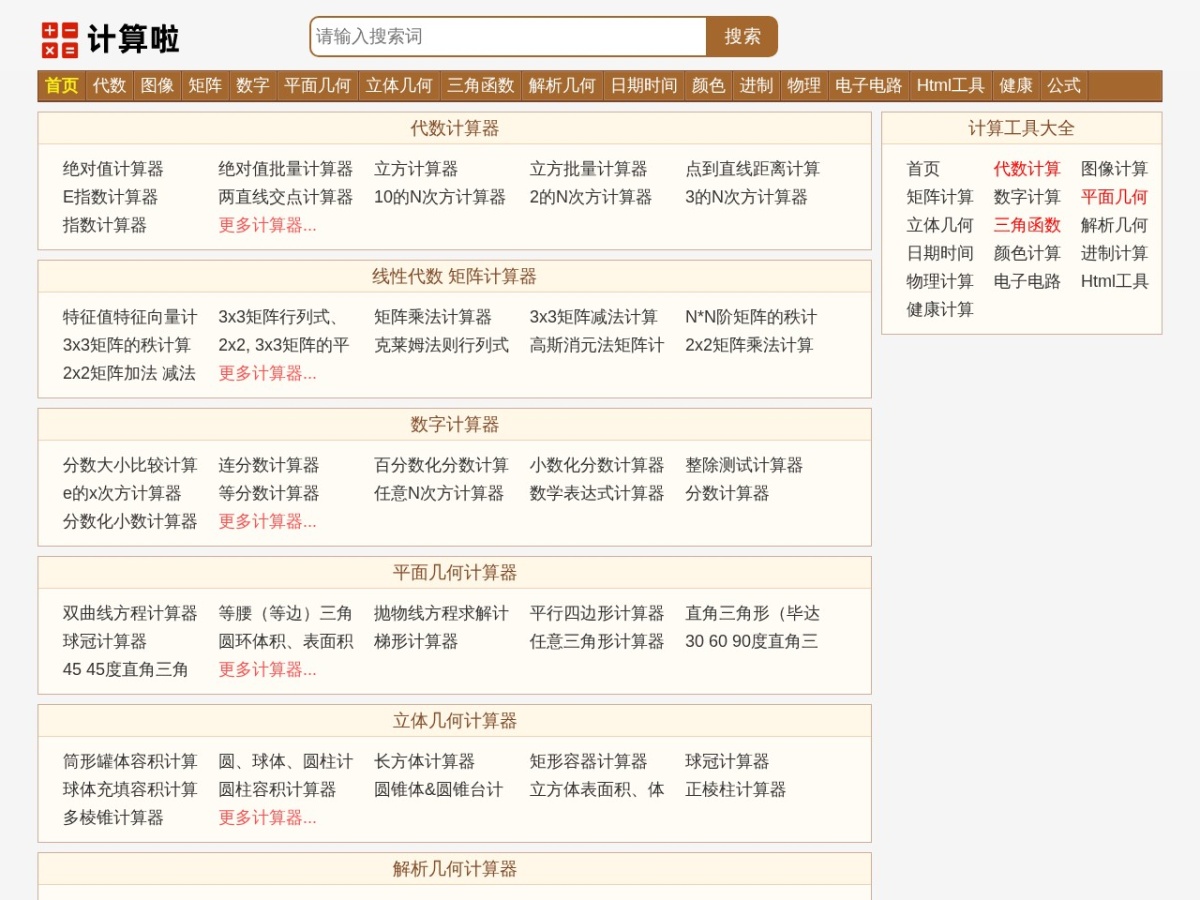Focus the 请输入搜索词 search box
The image size is (1200, 900).
(x=509, y=37)
